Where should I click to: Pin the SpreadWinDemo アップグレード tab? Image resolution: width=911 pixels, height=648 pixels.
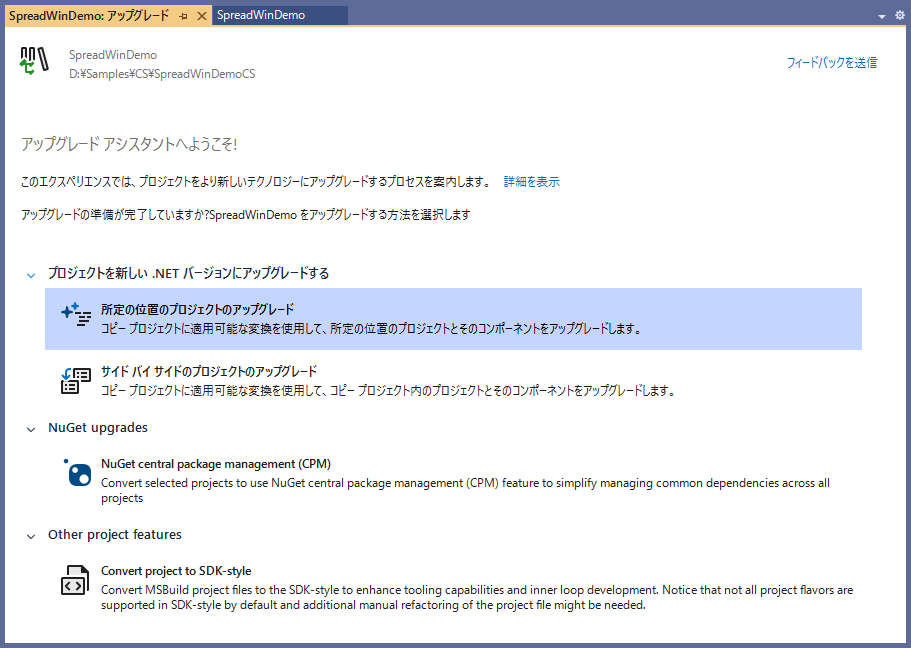pyautogui.click(x=184, y=16)
